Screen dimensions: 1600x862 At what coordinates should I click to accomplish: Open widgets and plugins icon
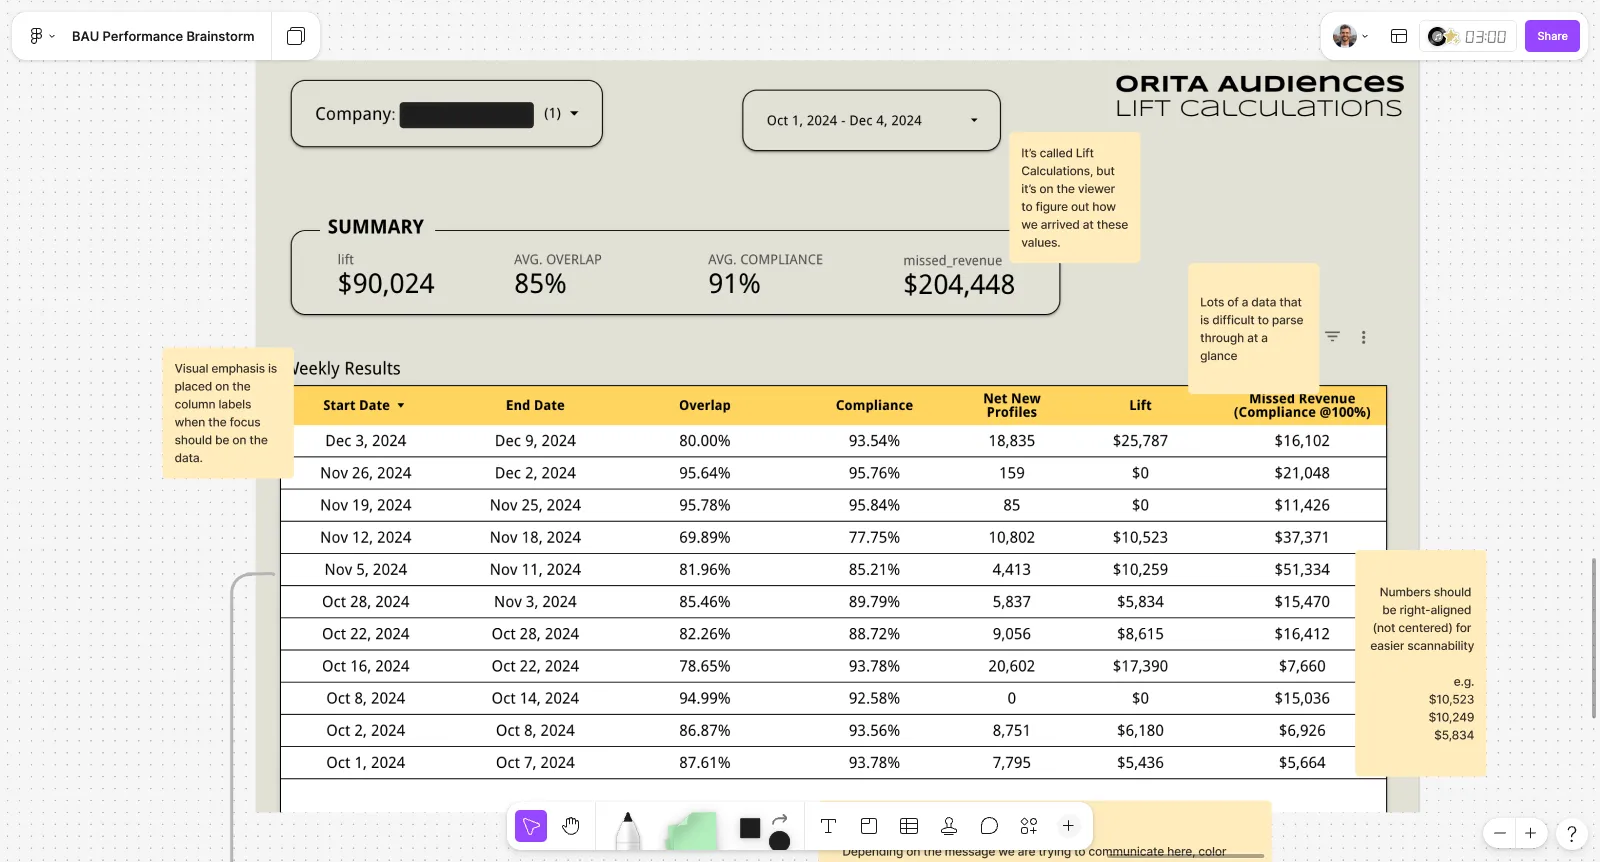(x=1029, y=826)
